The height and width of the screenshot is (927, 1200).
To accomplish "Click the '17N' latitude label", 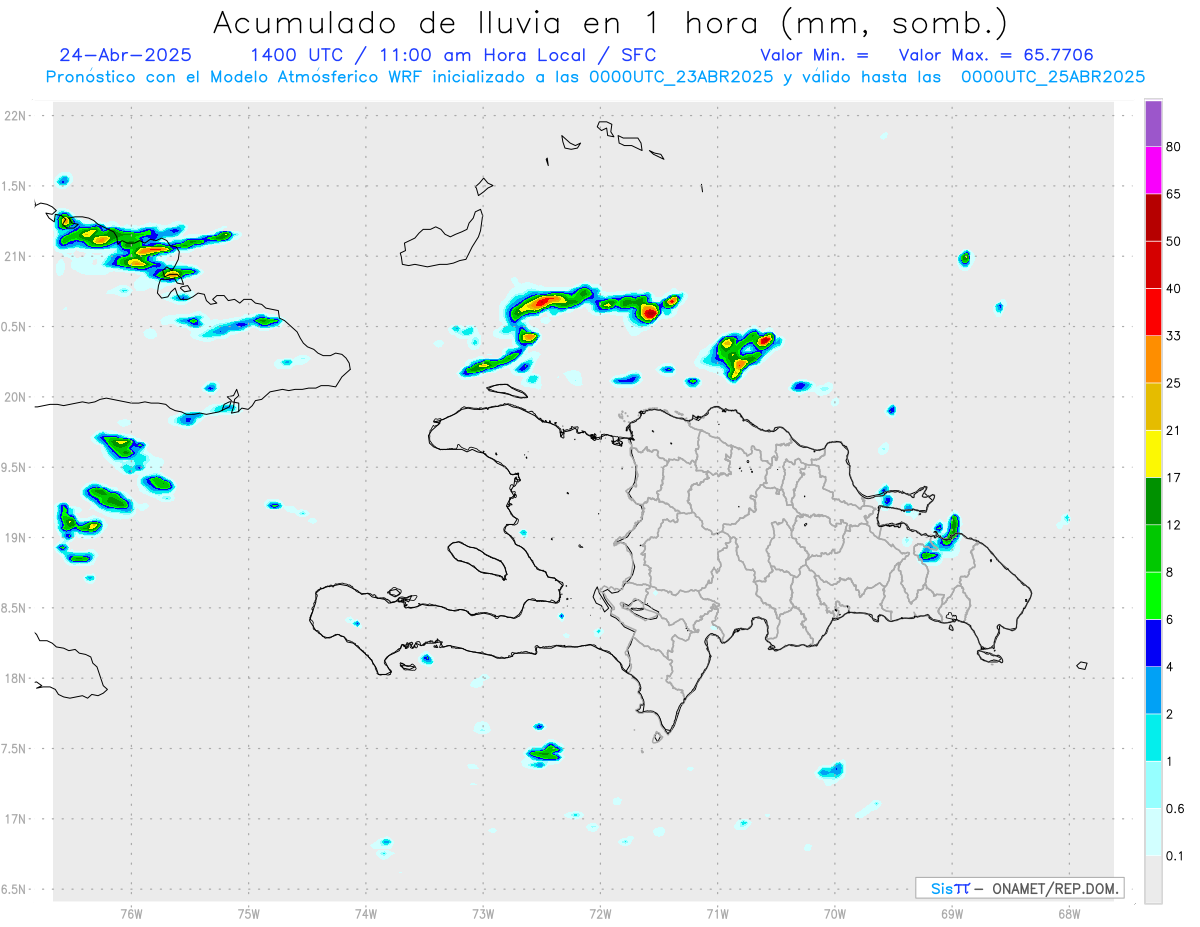I will 17,819.
